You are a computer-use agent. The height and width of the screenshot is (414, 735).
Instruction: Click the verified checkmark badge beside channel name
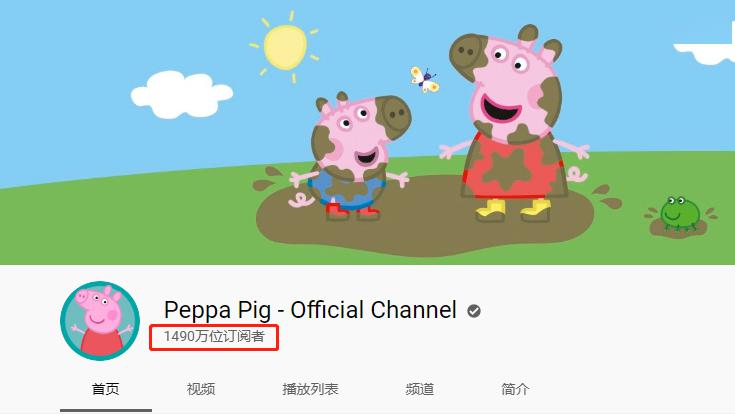(474, 311)
